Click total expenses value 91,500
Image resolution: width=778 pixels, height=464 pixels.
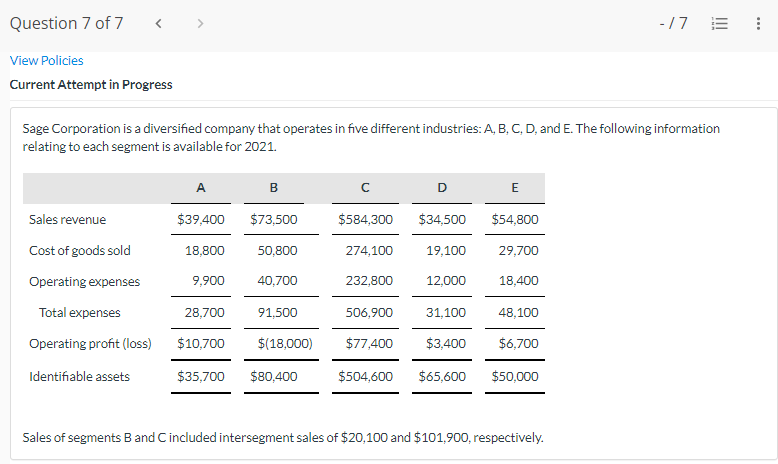(277, 313)
